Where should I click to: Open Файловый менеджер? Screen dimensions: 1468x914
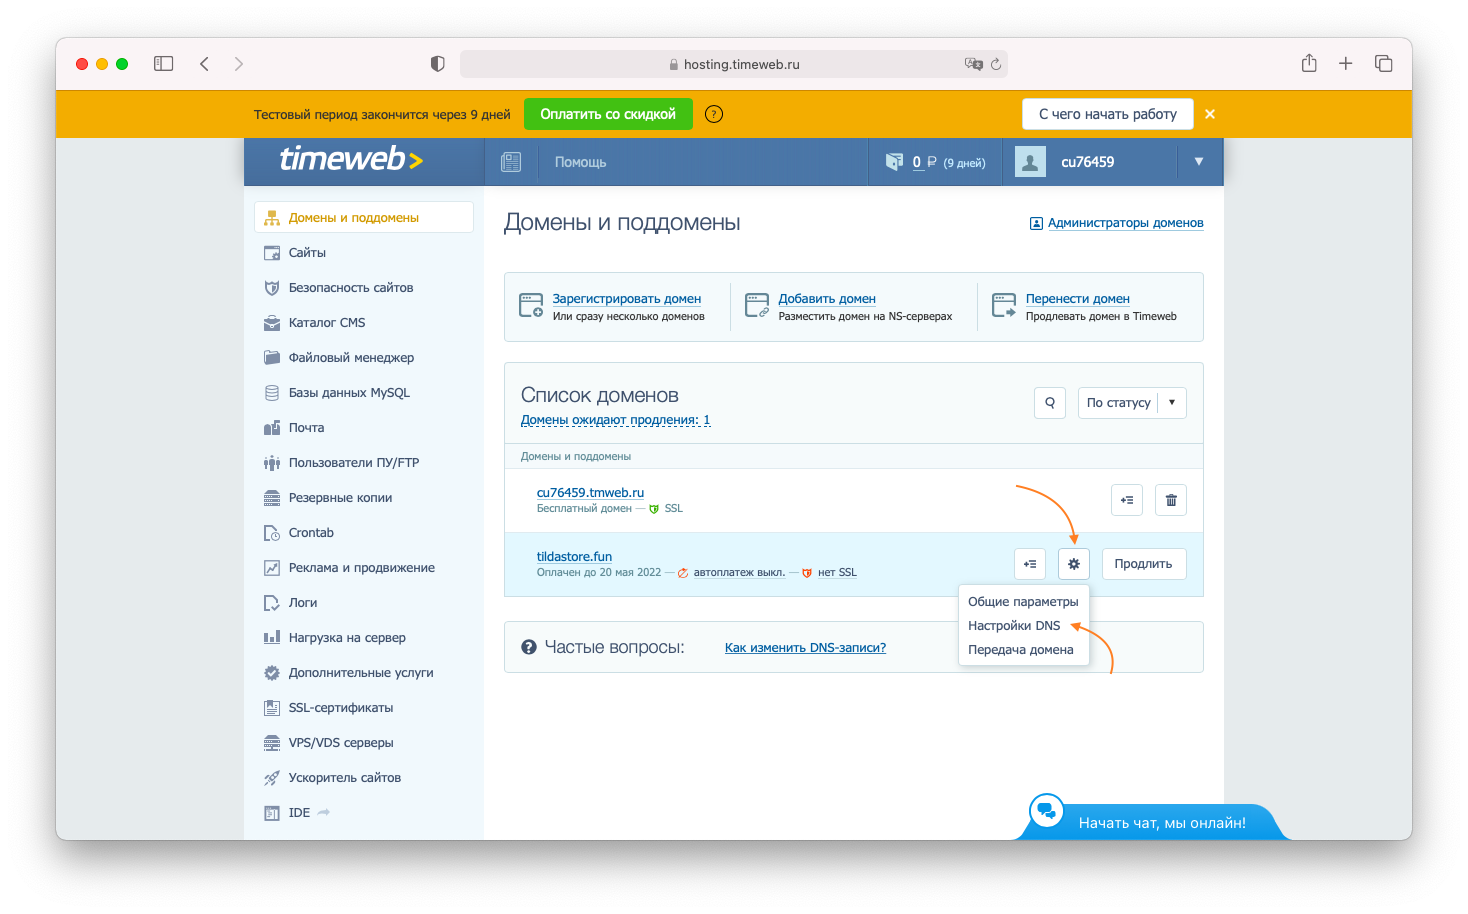click(x=351, y=358)
